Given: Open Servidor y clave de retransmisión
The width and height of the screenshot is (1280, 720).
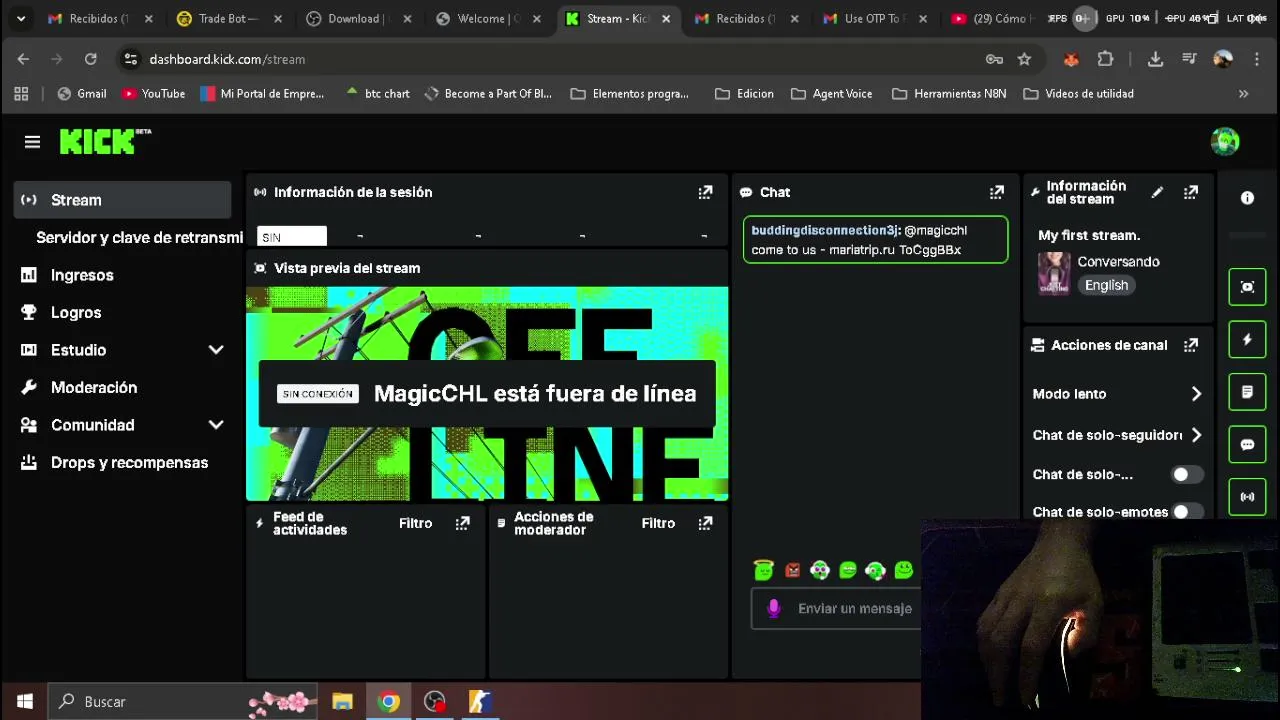Looking at the screenshot, I should 139,237.
